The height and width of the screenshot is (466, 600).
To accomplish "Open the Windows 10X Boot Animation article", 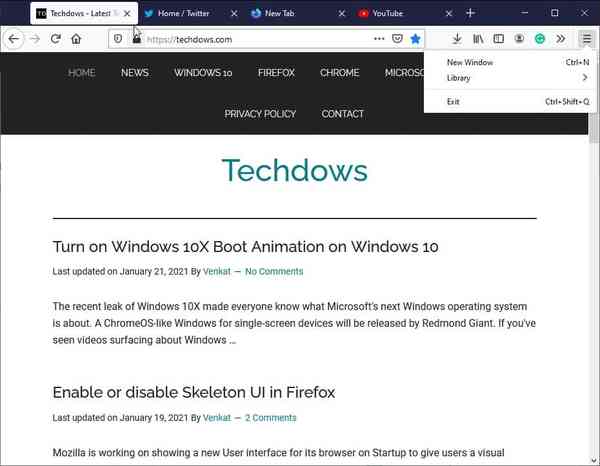I will 245,247.
